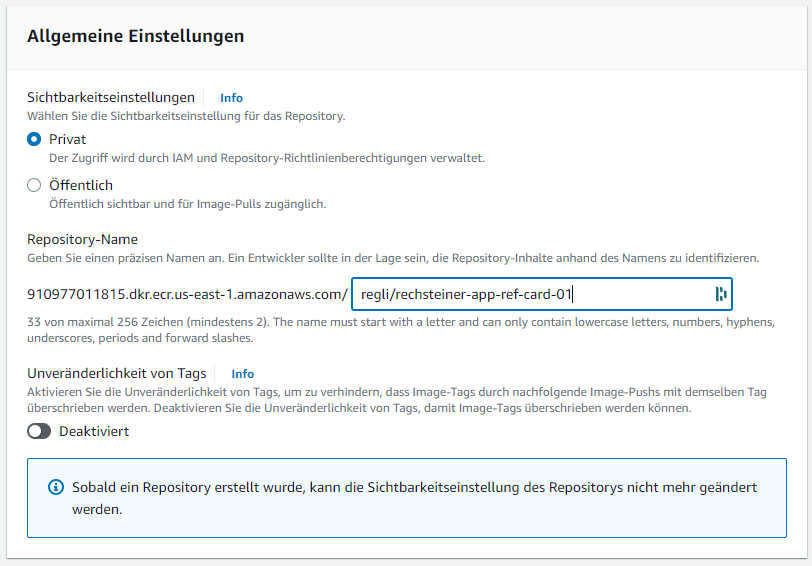Open Info link beside Sichtbarkeitseinstellungen

tap(231, 98)
